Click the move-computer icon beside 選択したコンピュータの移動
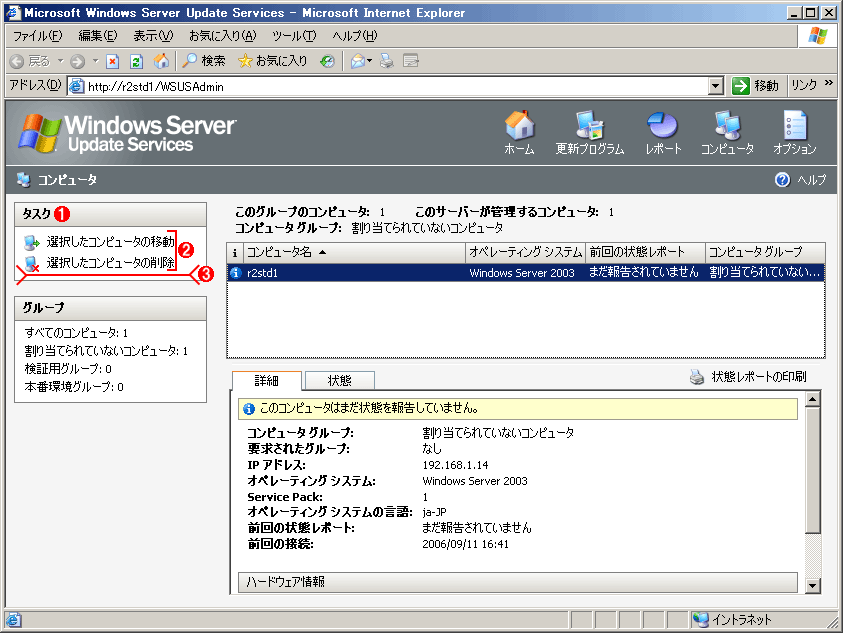 [32, 243]
